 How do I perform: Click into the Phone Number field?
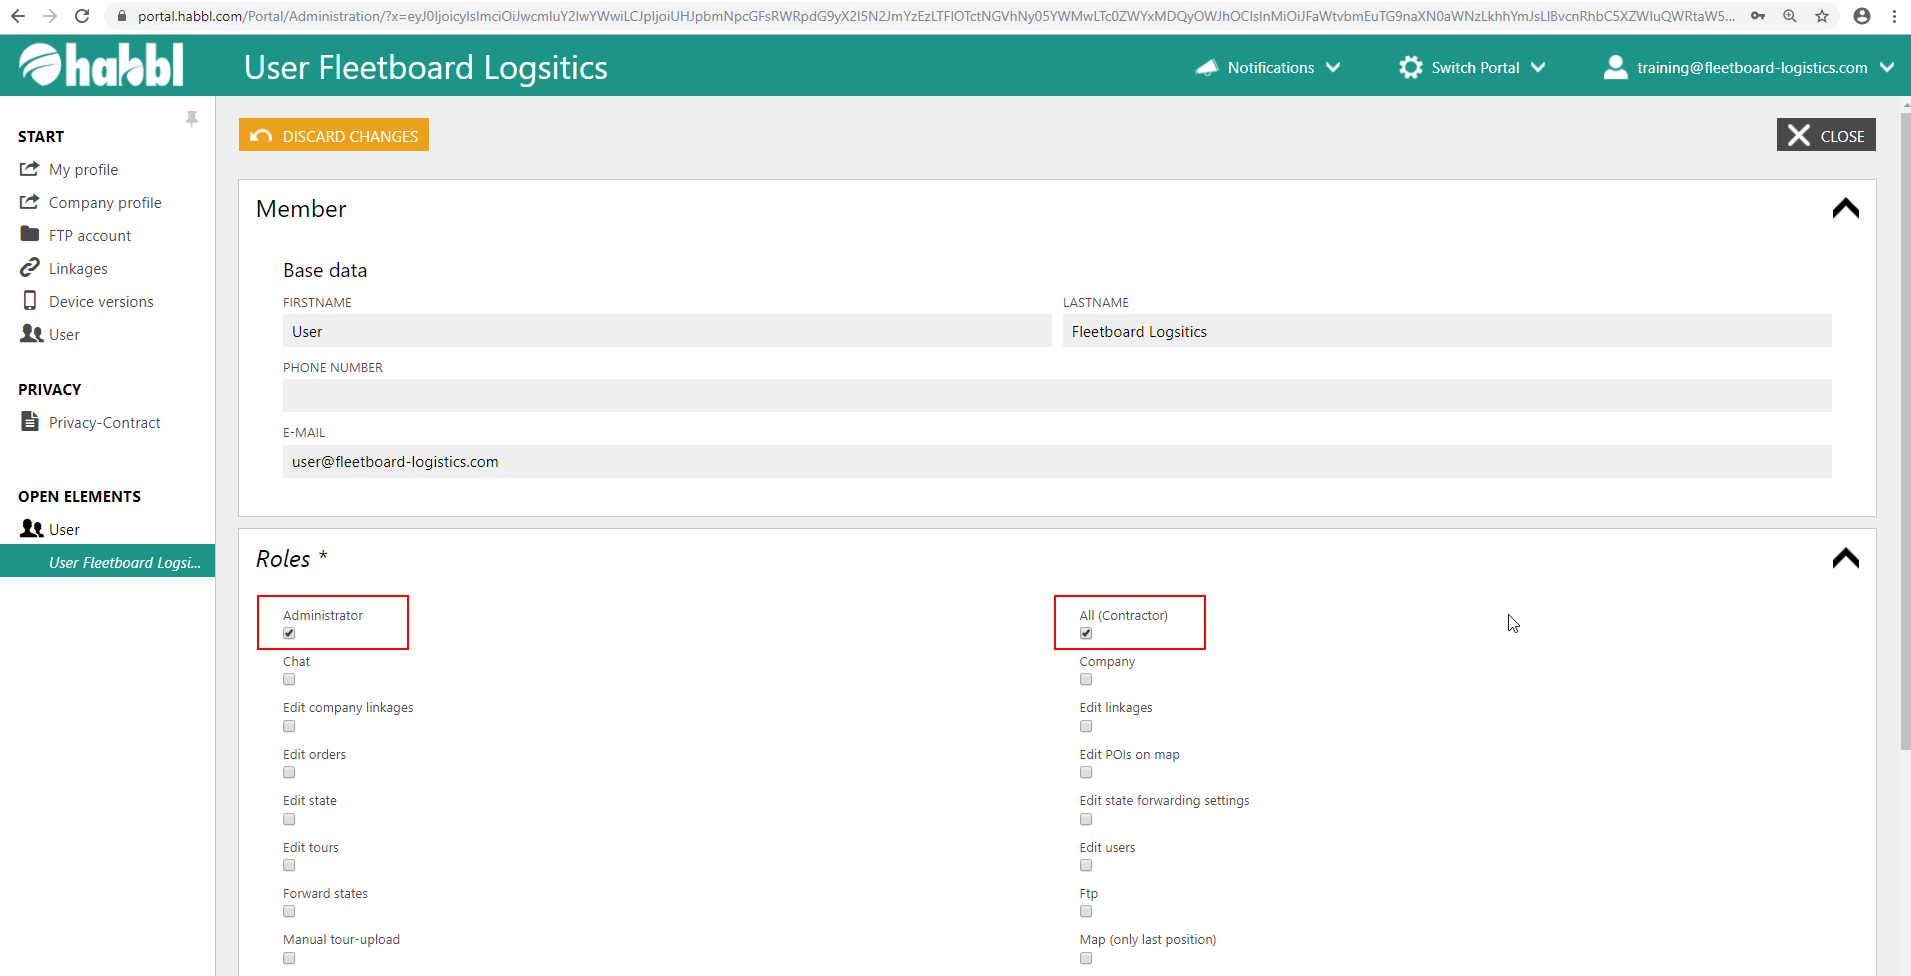pos(1056,396)
